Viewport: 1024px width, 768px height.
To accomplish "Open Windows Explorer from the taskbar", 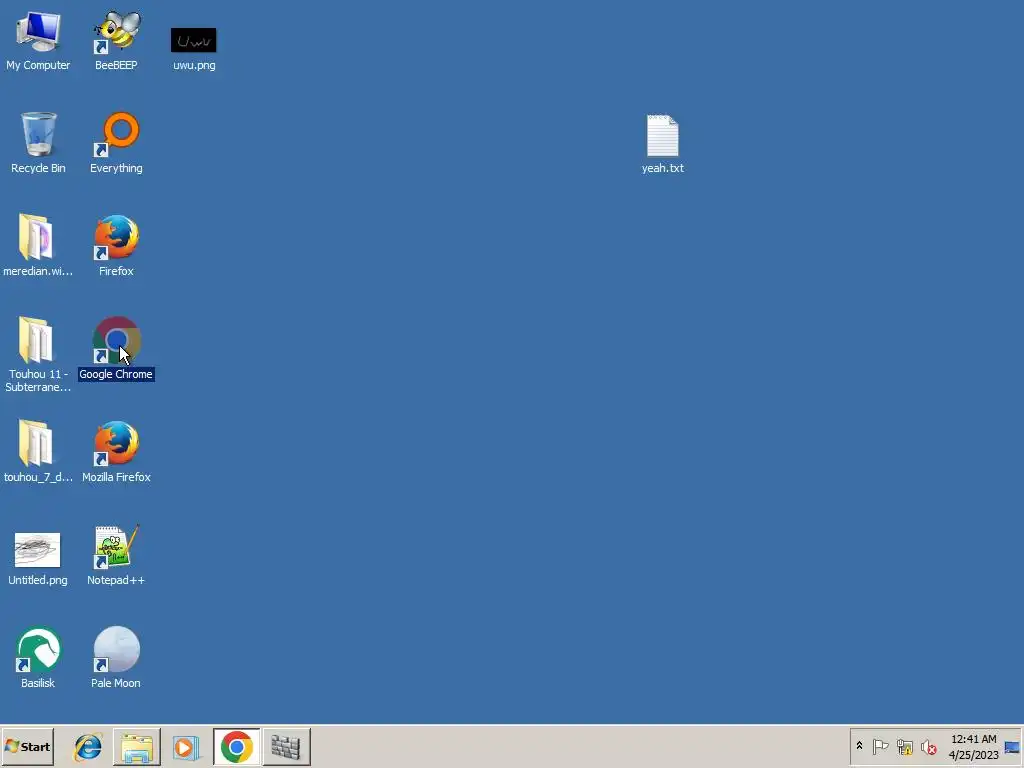I will pyautogui.click(x=136, y=747).
